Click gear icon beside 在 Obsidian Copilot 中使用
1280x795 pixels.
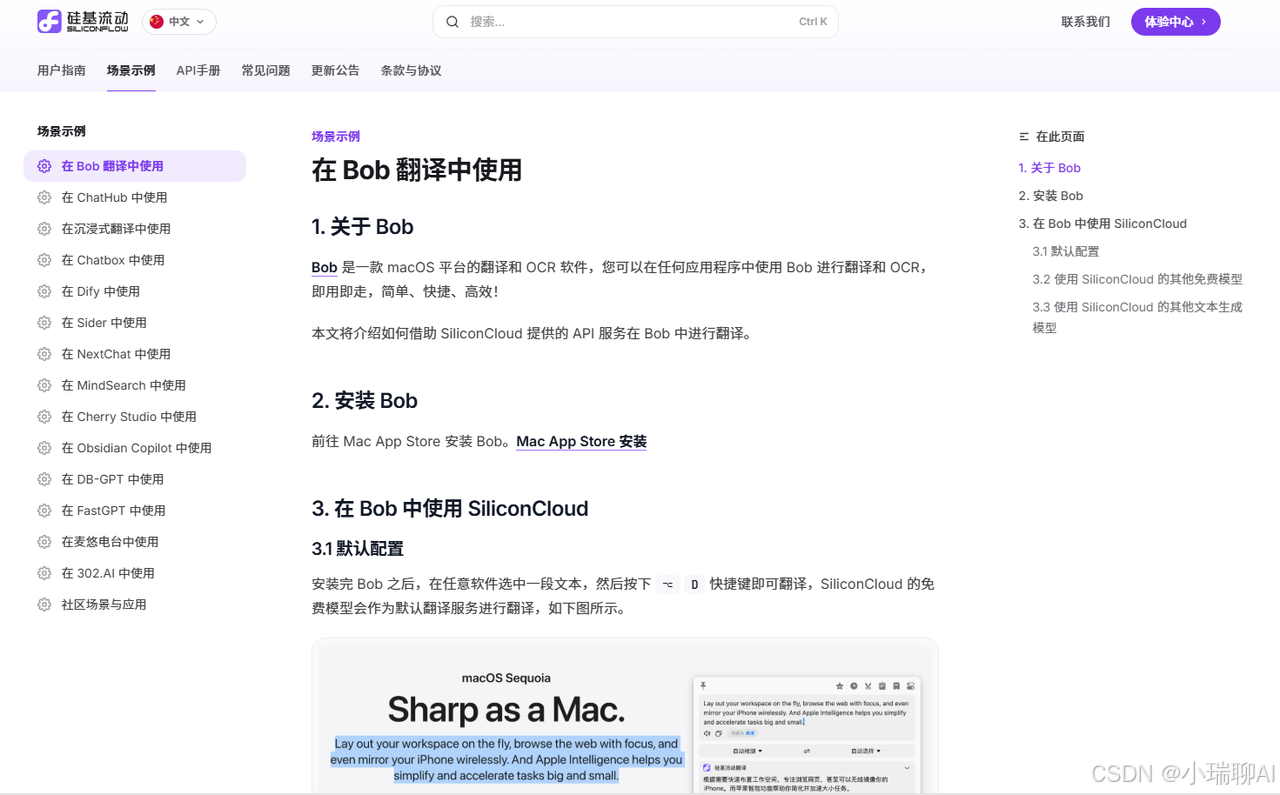[44, 448]
